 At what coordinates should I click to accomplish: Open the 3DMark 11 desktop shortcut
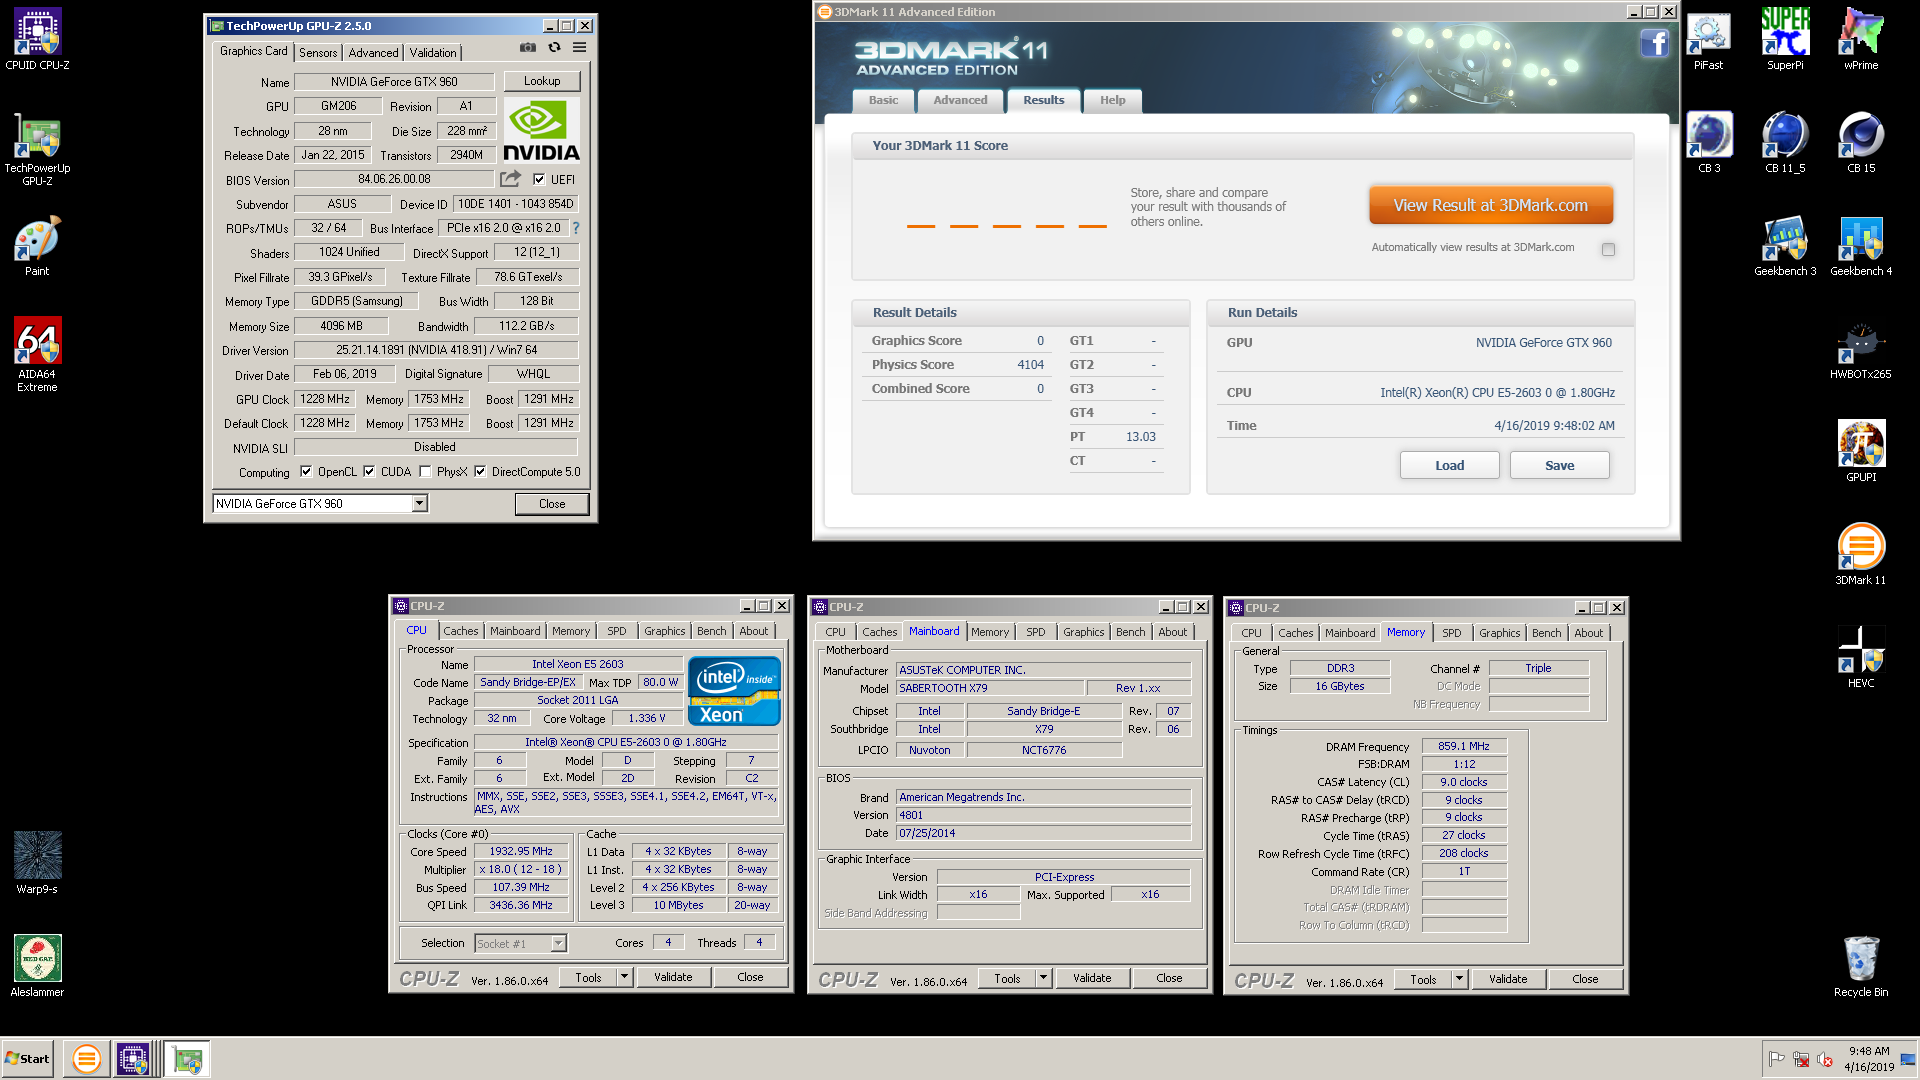pos(1860,553)
